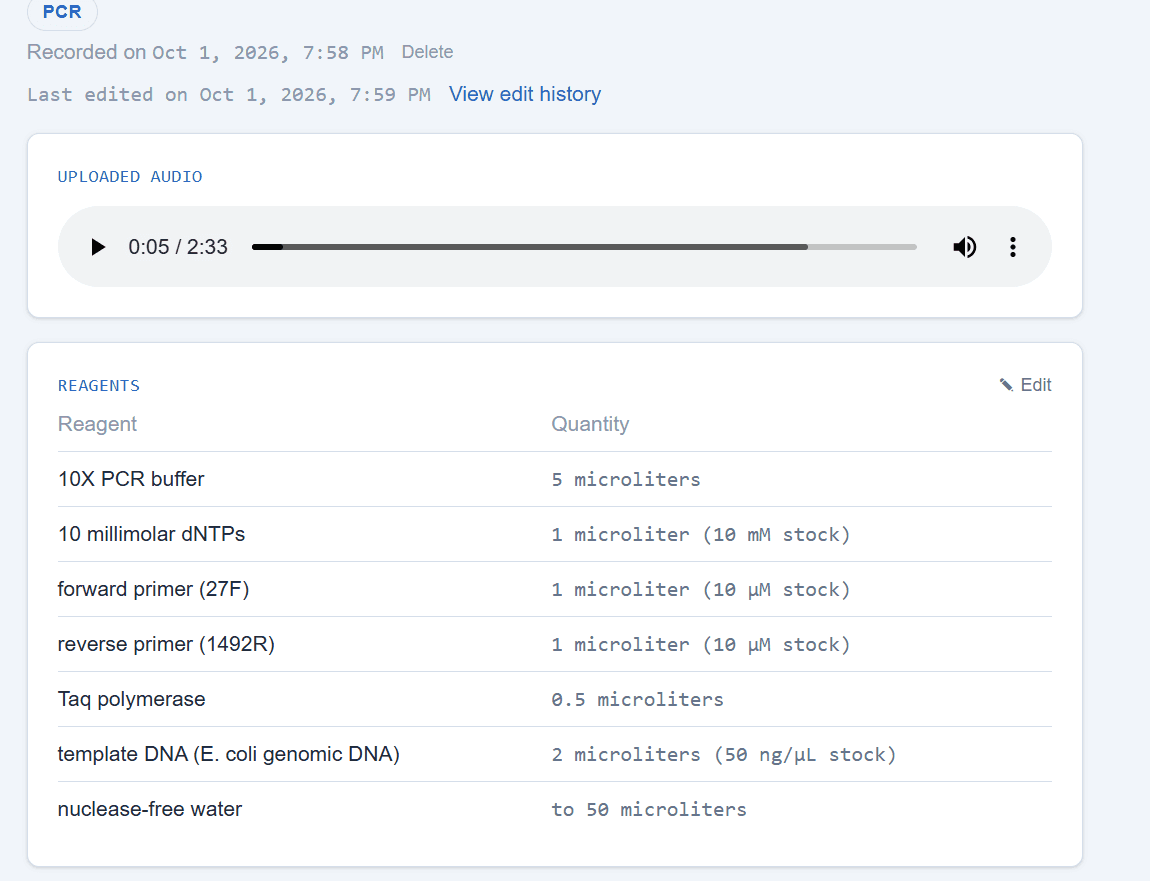Select reverse primer (1492R) entry

tap(166, 644)
